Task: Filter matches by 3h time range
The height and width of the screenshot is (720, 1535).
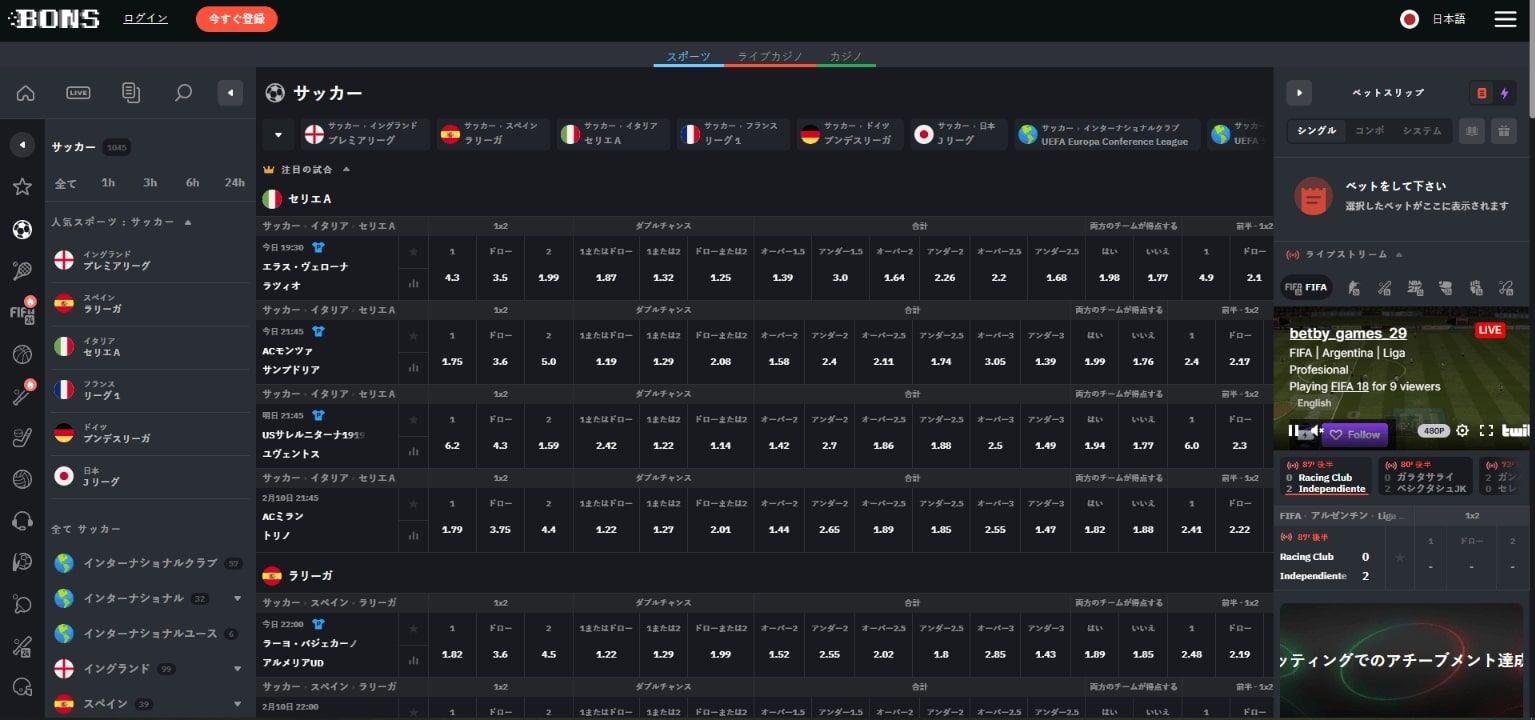Action: 150,183
